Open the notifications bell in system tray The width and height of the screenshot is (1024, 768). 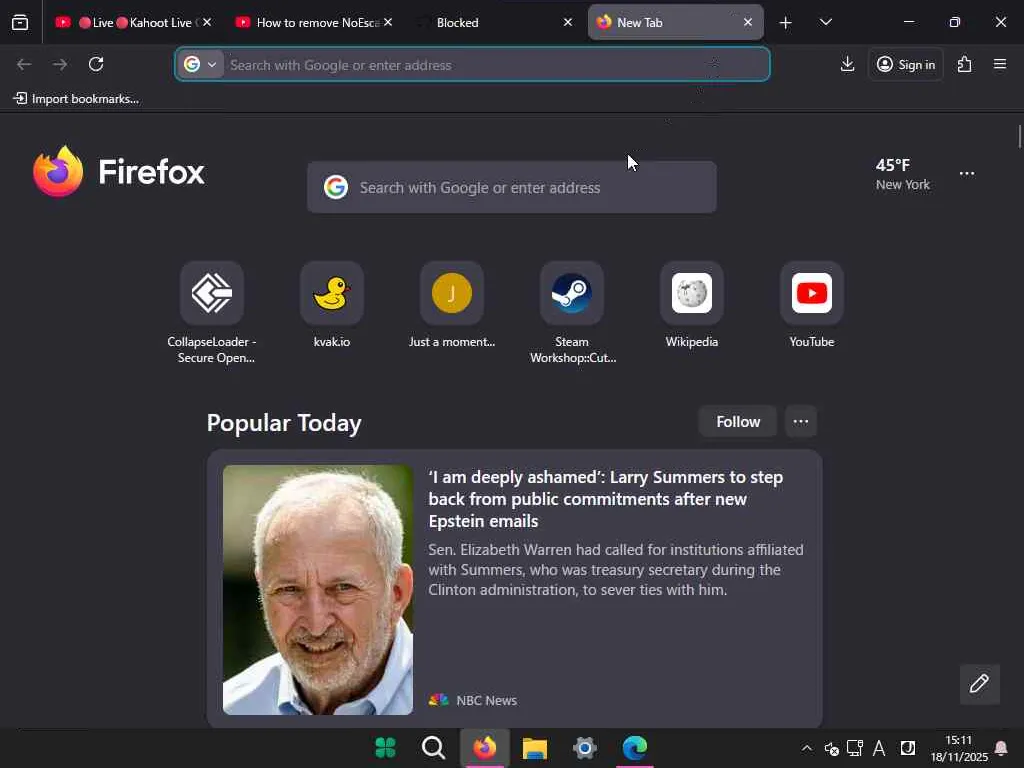(1000, 748)
